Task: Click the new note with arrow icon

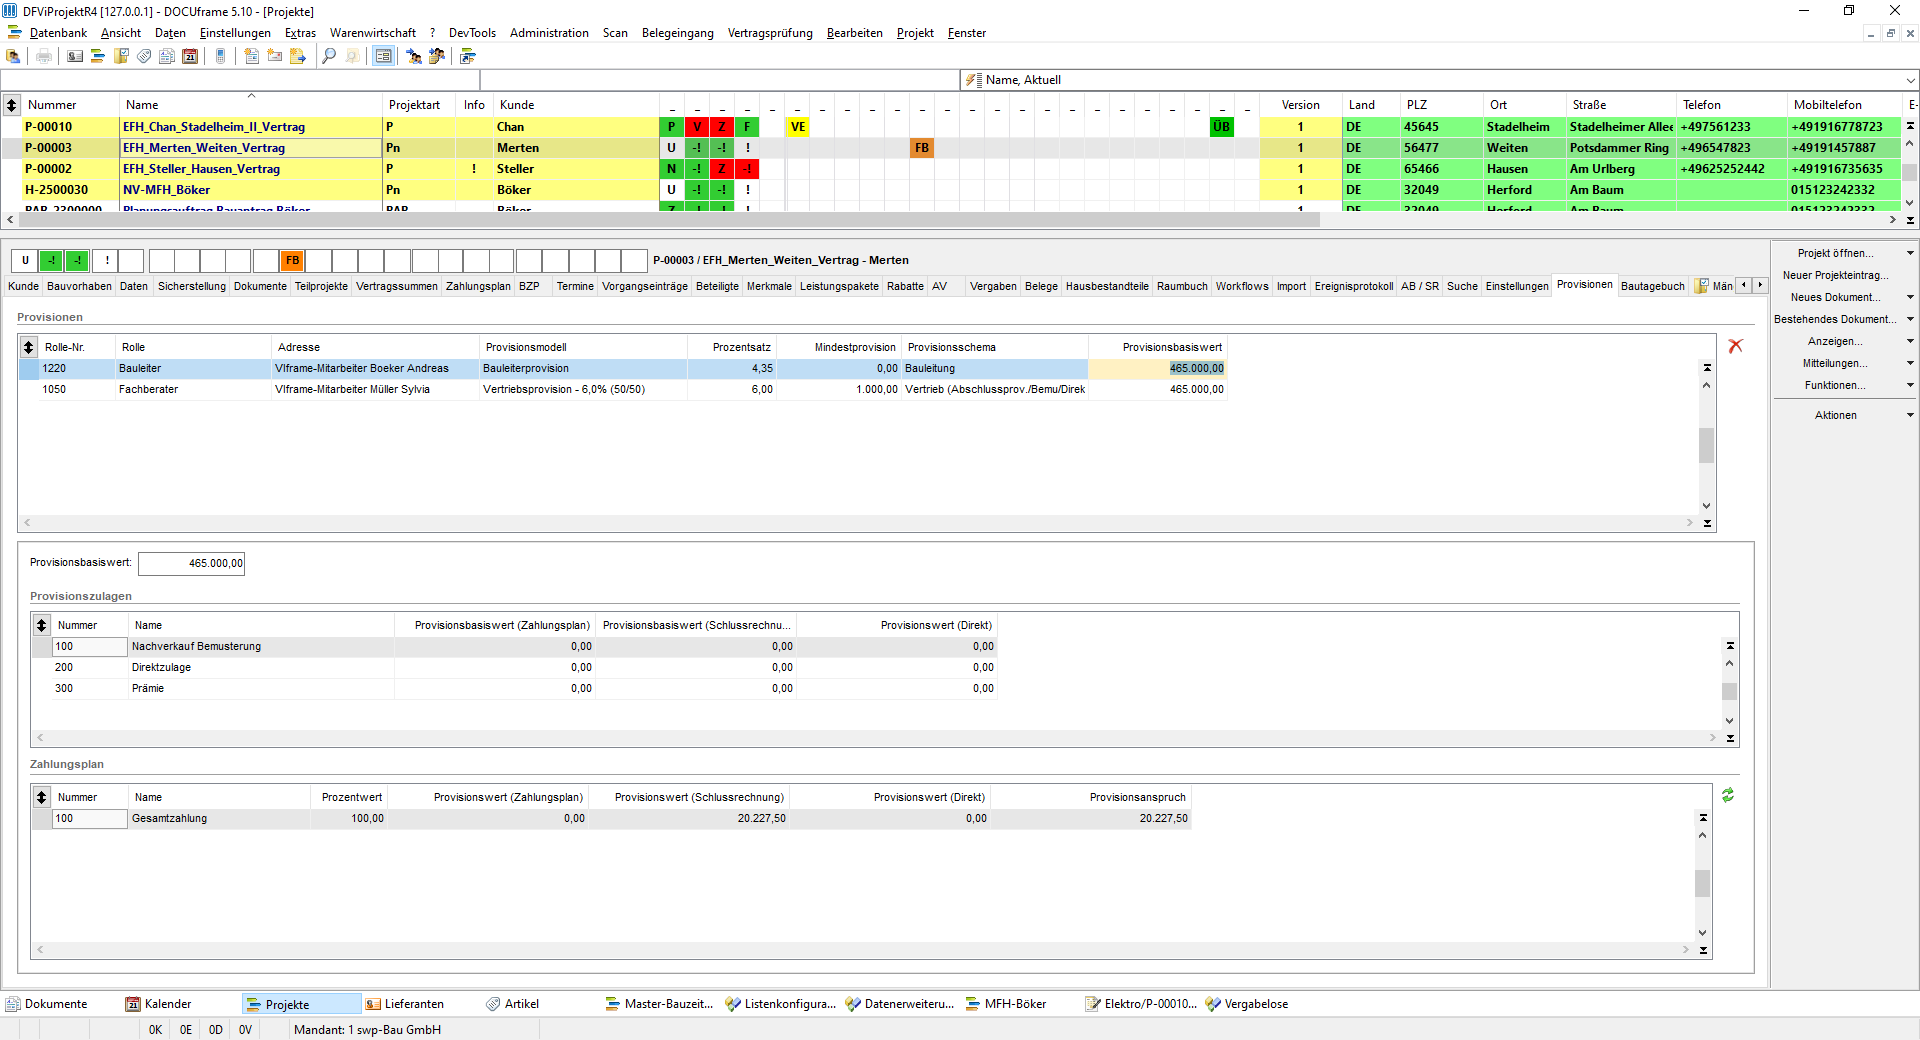Action: (298, 56)
